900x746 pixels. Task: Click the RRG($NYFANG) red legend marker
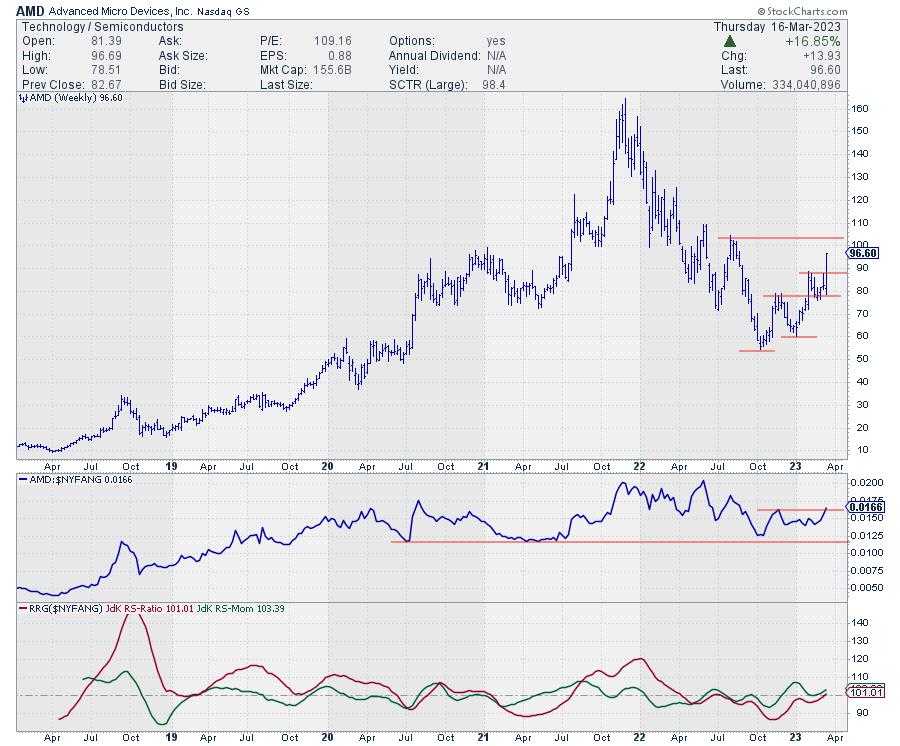(24, 607)
